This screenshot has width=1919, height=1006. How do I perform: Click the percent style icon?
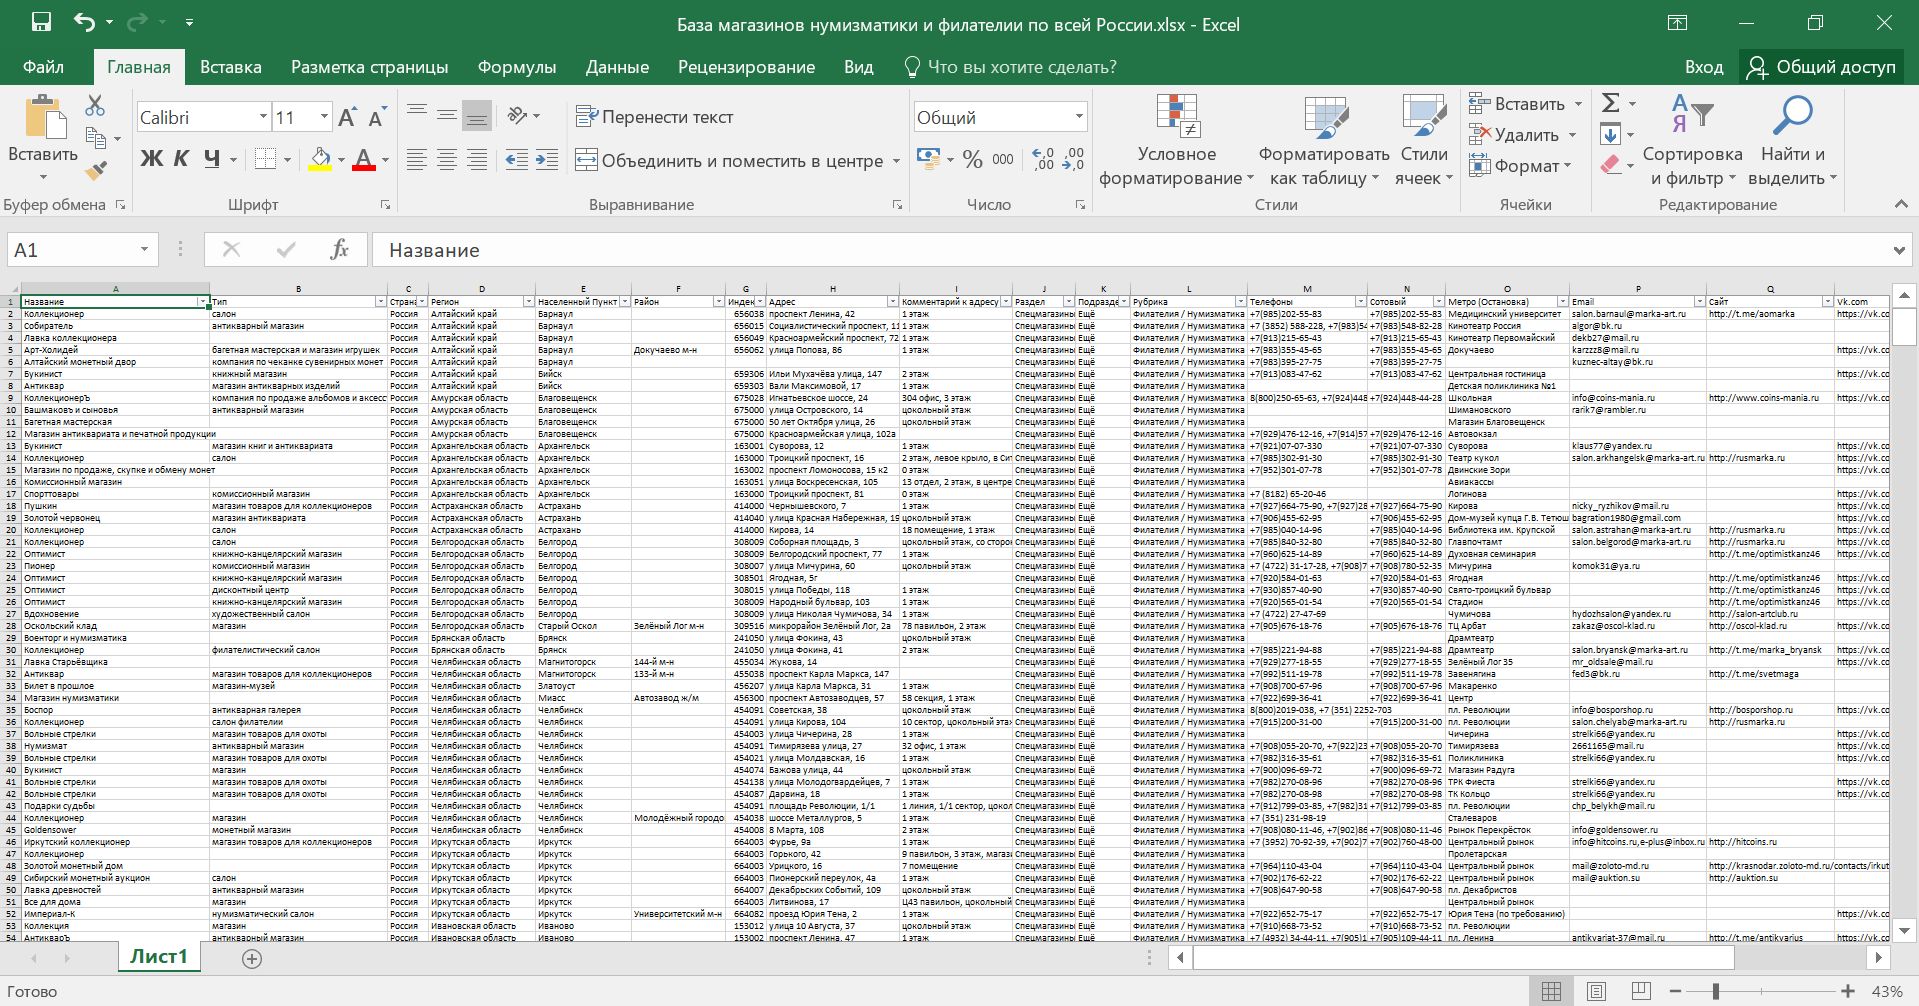pos(972,160)
